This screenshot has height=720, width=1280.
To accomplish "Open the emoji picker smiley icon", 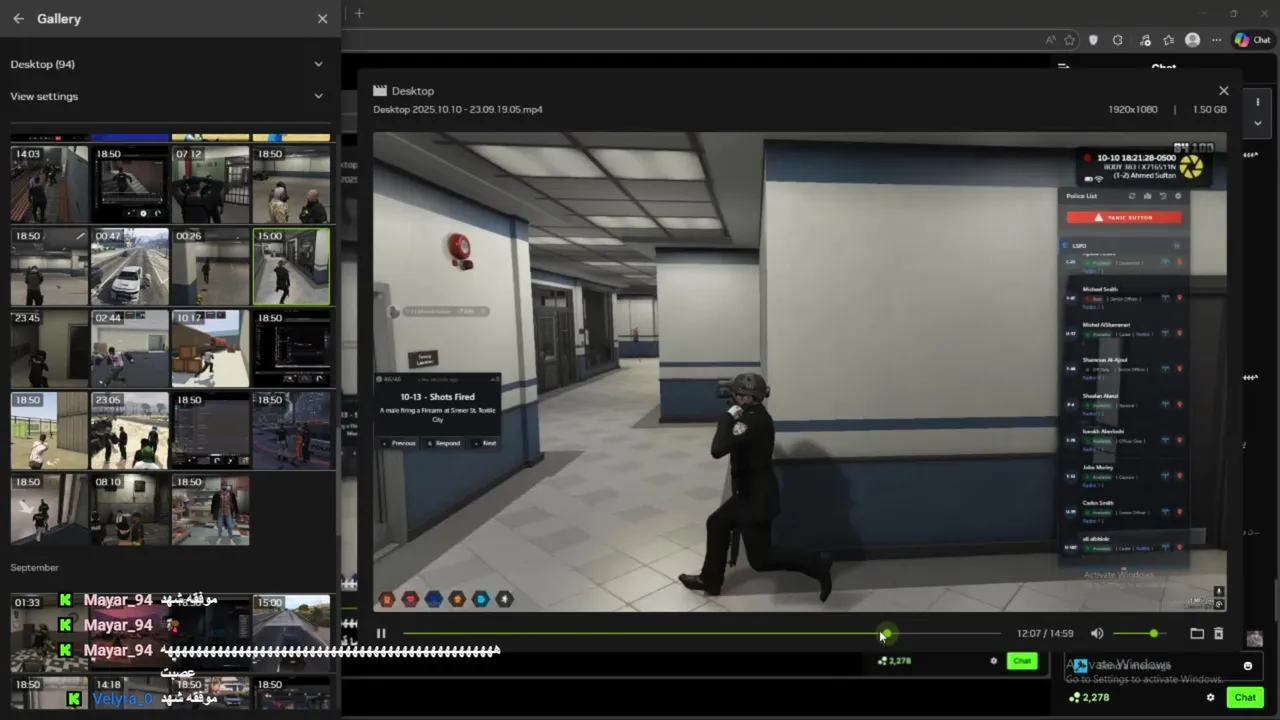I will (1248, 666).
